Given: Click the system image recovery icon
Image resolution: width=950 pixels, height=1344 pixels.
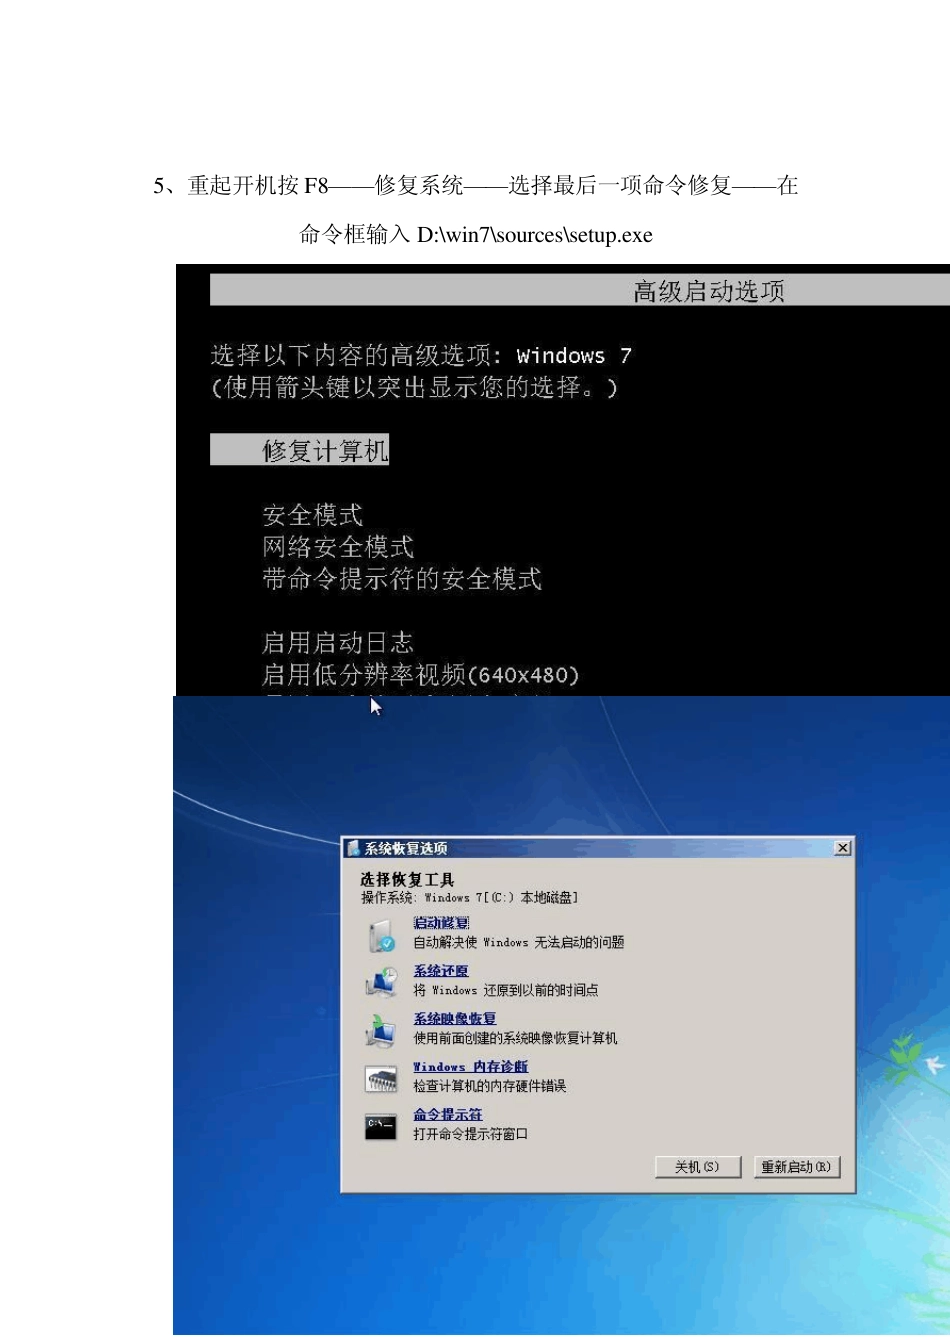Looking at the screenshot, I should (381, 1031).
